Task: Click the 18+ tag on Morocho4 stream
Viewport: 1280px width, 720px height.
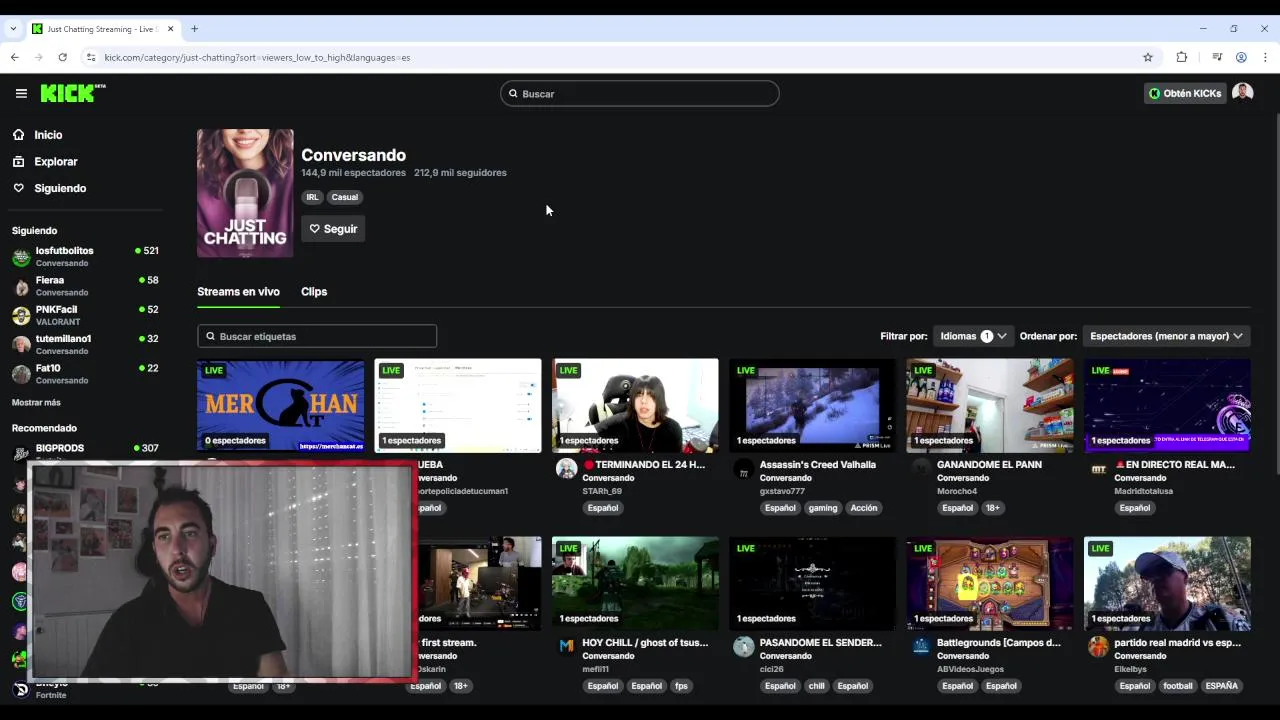Action: (x=993, y=508)
